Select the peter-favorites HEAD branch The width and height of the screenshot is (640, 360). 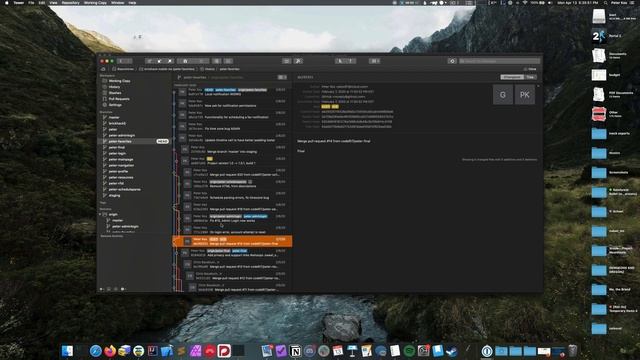135,141
